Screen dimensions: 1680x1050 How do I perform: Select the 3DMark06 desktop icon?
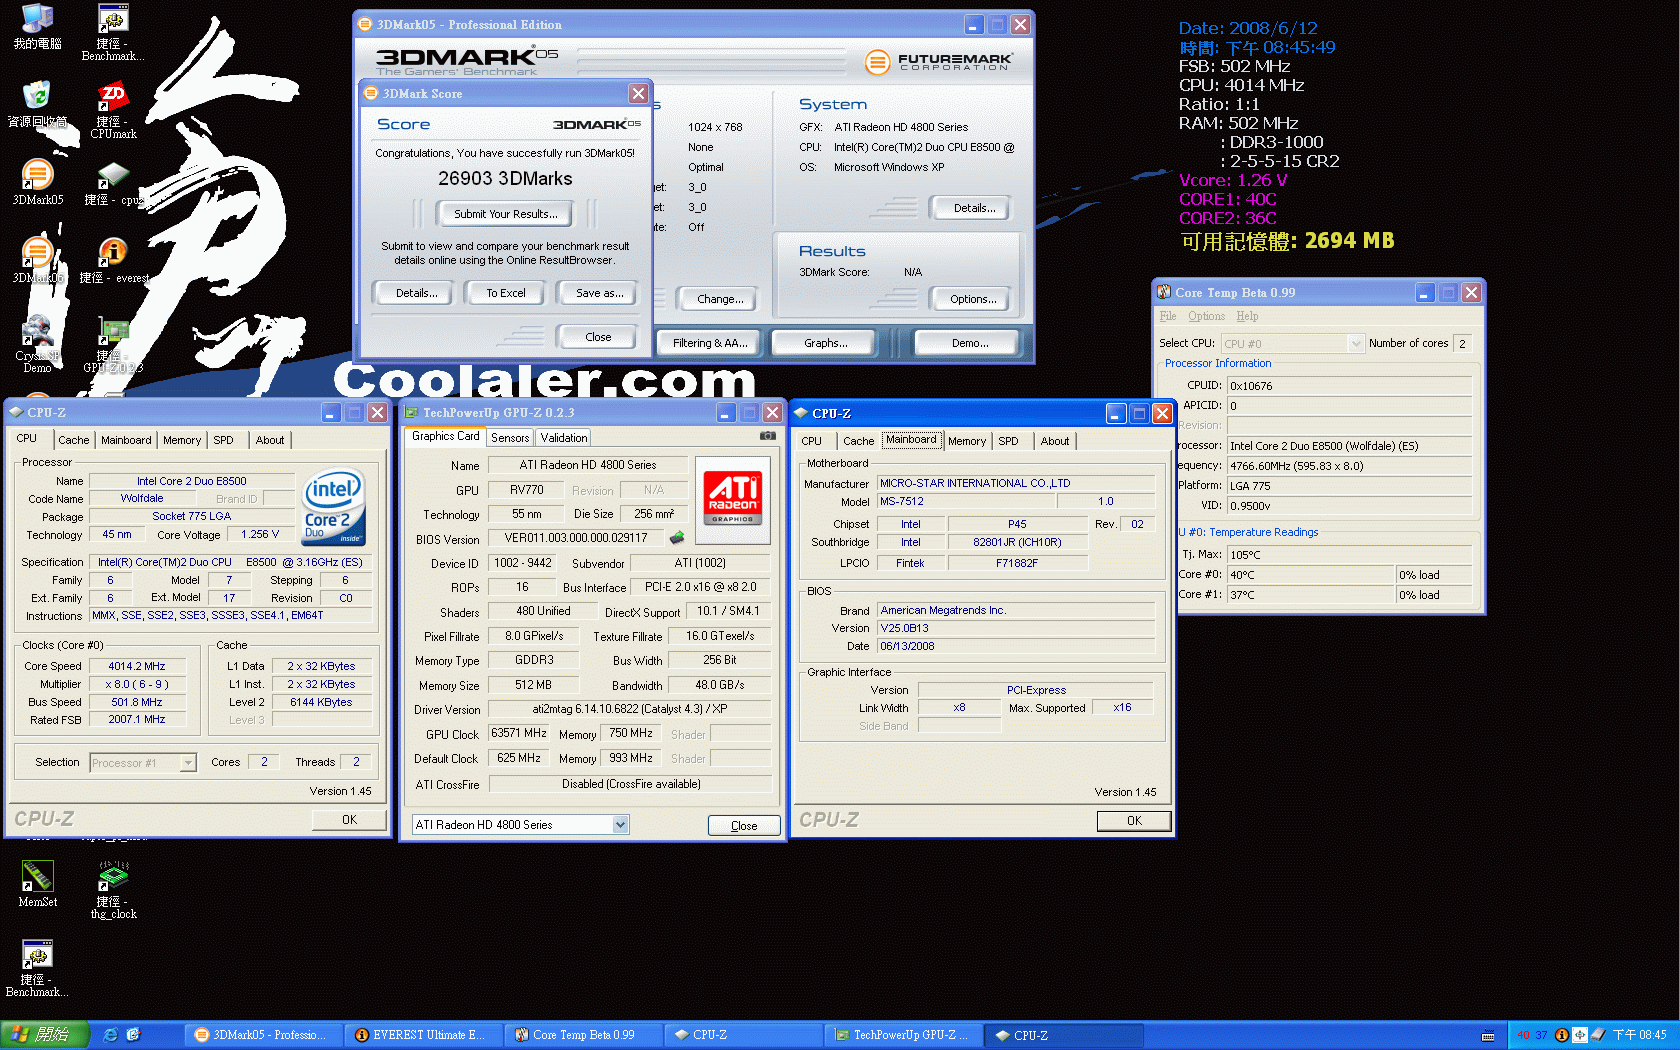click(37, 260)
